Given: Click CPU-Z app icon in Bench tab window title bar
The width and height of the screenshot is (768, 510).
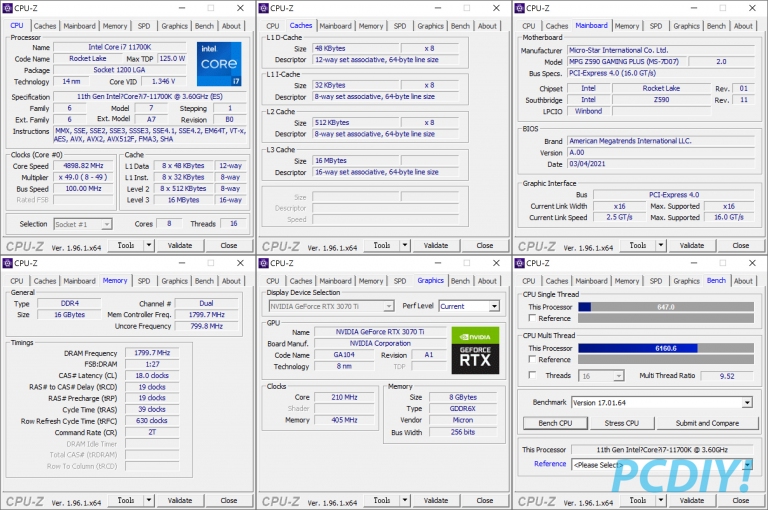Looking at the screenshot, I should tap(520, 263).
